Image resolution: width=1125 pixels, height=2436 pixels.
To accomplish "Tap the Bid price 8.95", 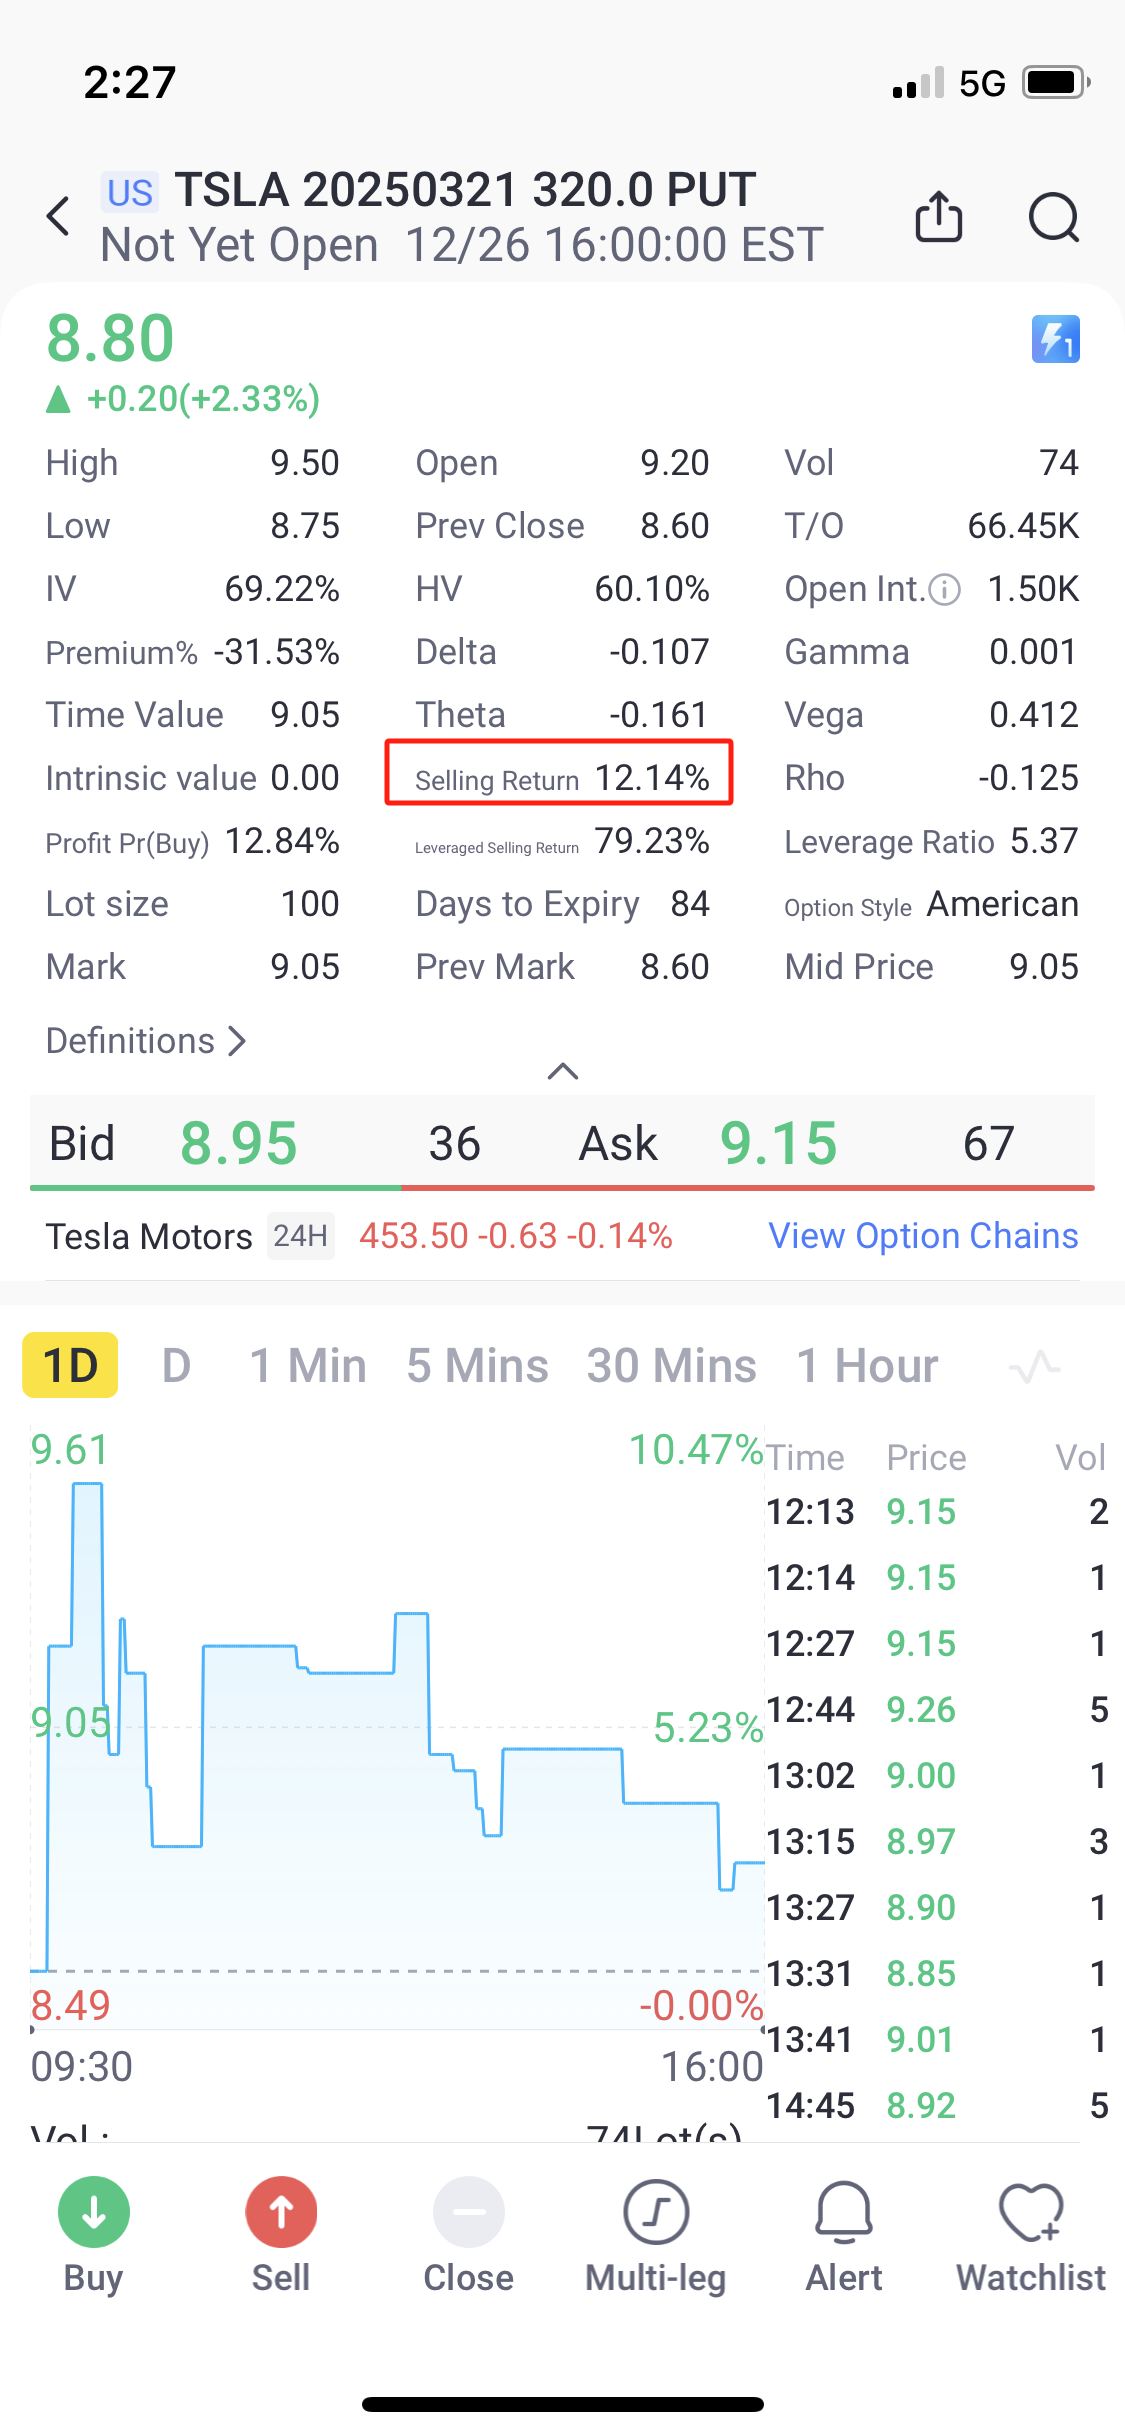I will (238, 1143).
